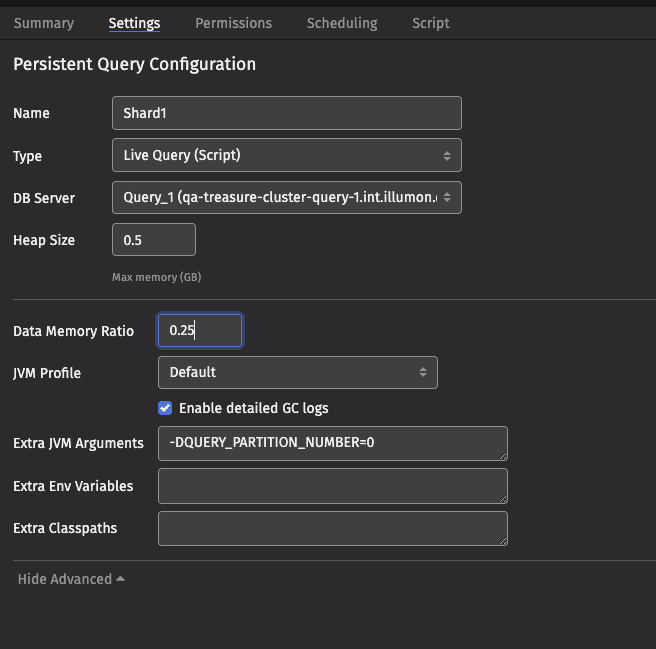The width and height of the screenshot is (656, 649).
Task: Click the Type dropdown up-down arrows icon
Action: (x=447, y=156)
